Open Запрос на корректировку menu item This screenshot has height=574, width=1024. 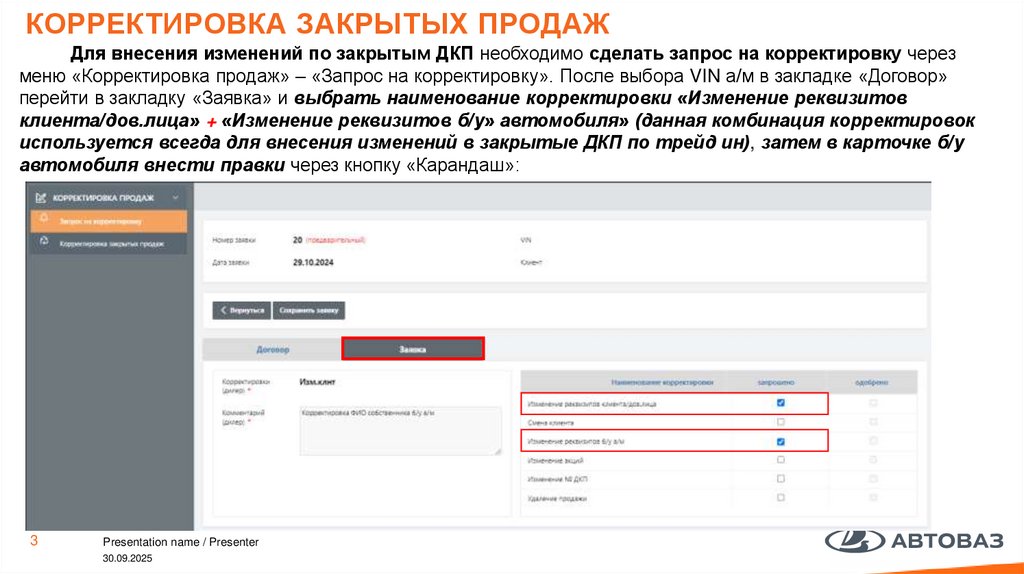108,221
